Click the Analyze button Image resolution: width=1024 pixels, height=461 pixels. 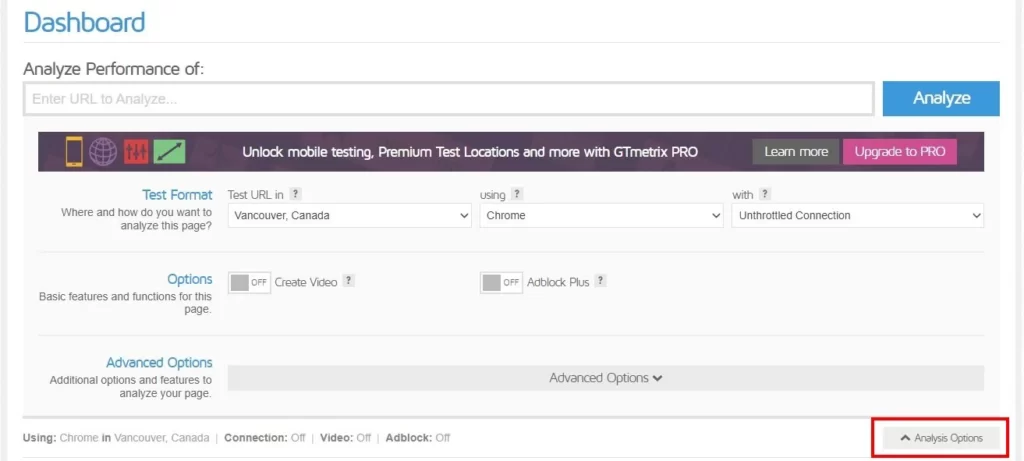pos(941,99)
